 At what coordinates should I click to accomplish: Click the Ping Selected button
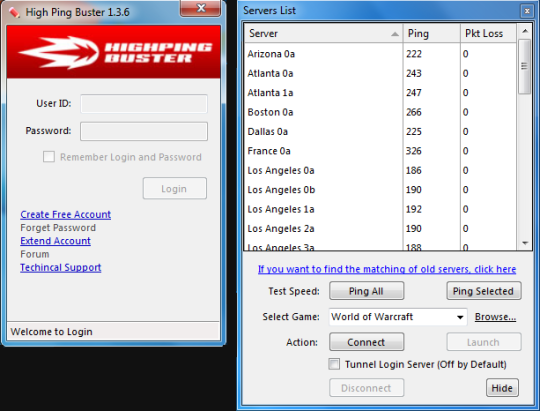pos(484,291)
